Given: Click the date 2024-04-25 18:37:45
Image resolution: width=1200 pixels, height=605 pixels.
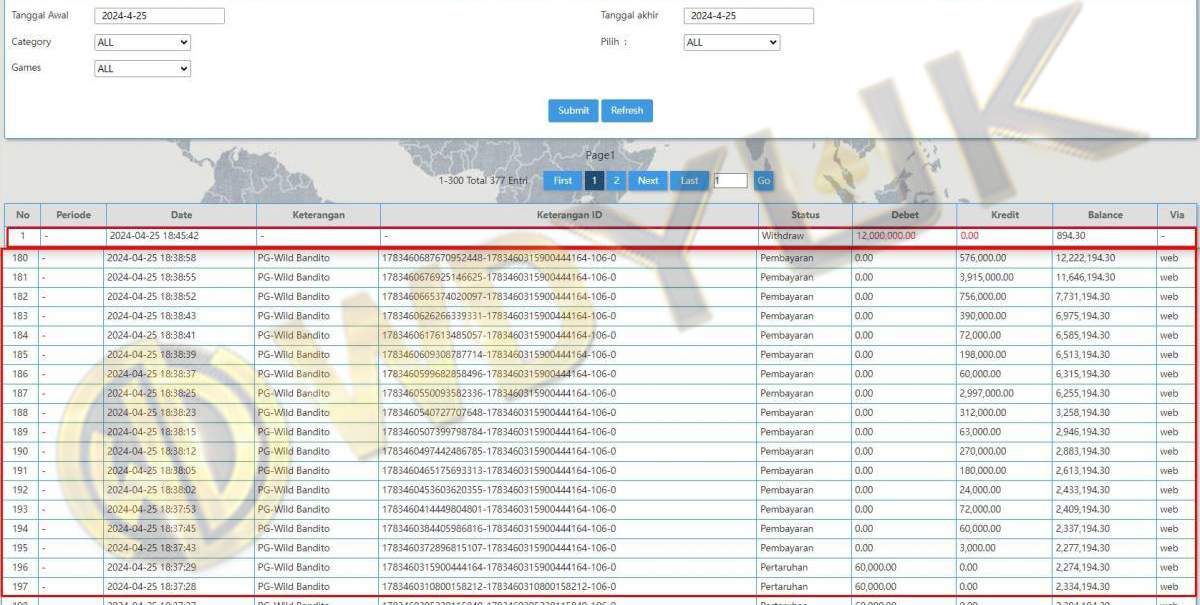Looking at the screenshot, I should (153, 529).
